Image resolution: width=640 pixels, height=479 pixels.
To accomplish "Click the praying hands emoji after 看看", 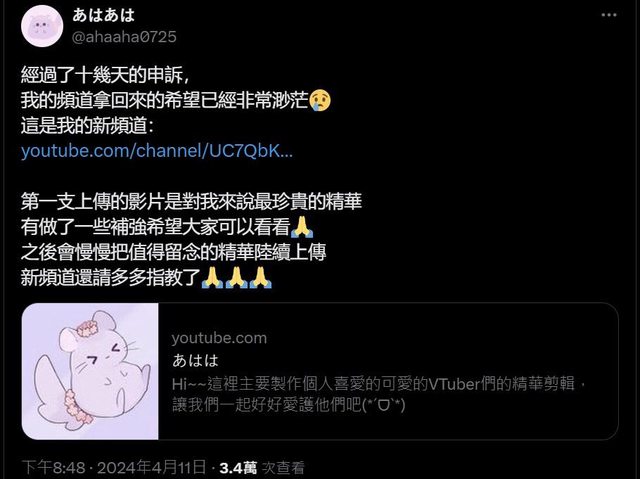I will click(x=302, y=227).
